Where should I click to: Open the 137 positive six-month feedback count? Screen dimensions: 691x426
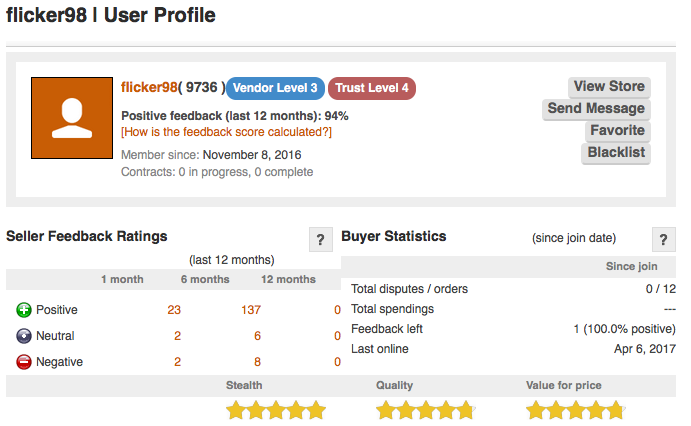point(251,310)
